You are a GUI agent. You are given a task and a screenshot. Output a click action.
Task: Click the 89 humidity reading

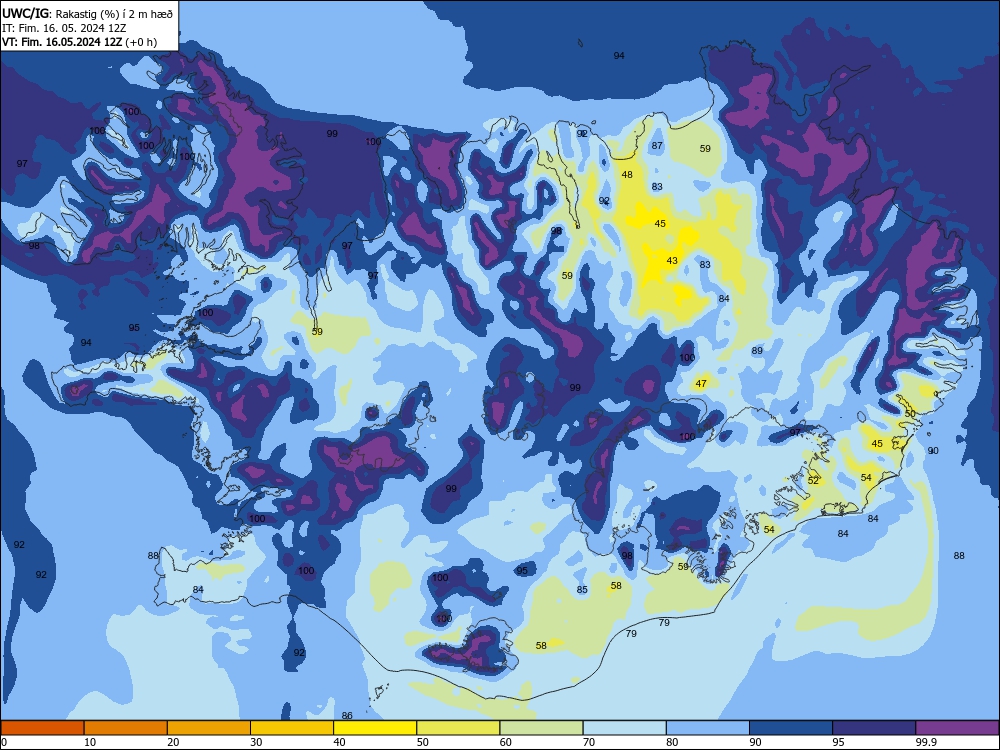coord(757,350)
